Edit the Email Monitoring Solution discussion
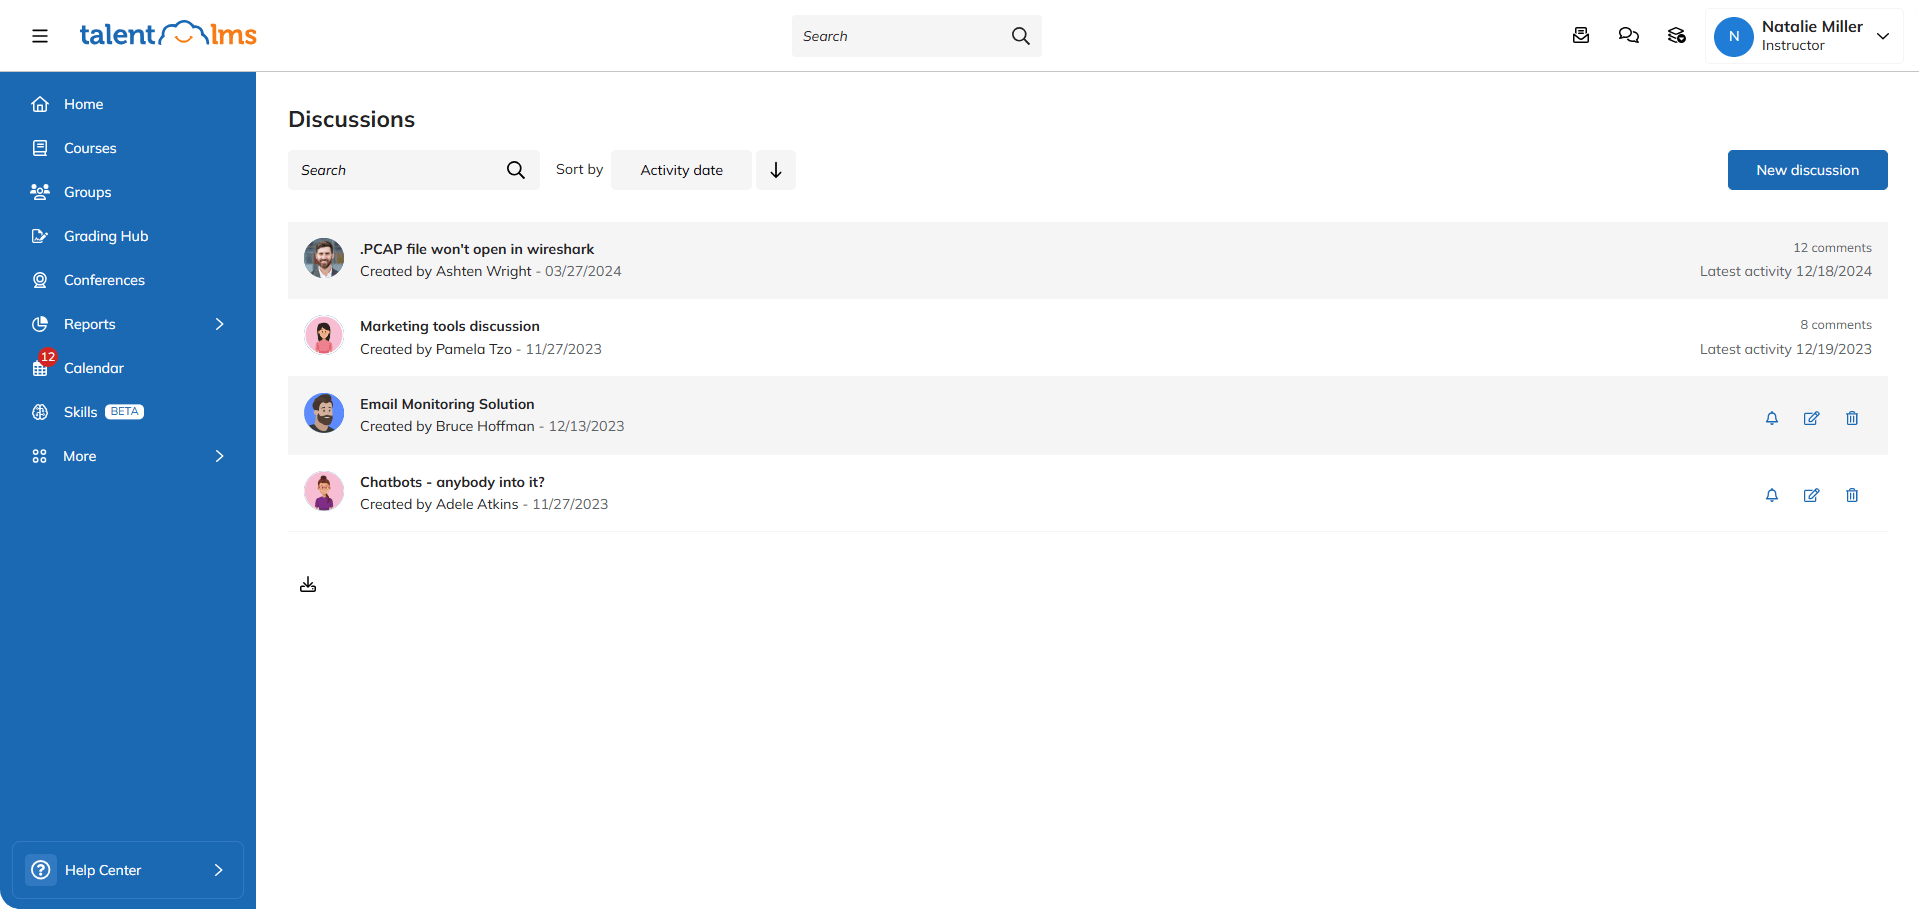 [1812, 418]
